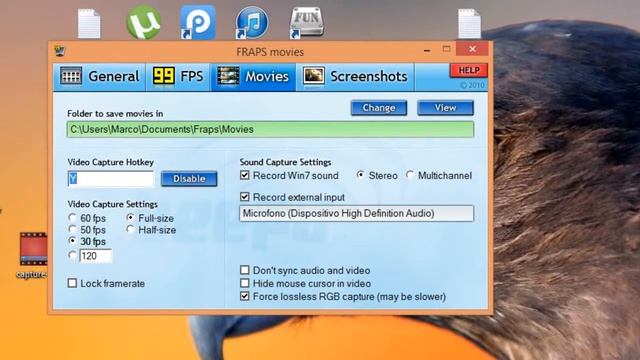Open the FUN drive desktop shortcut
Image resolution: width=640 pixels, height=360 pixels.
tap(307, 22)
